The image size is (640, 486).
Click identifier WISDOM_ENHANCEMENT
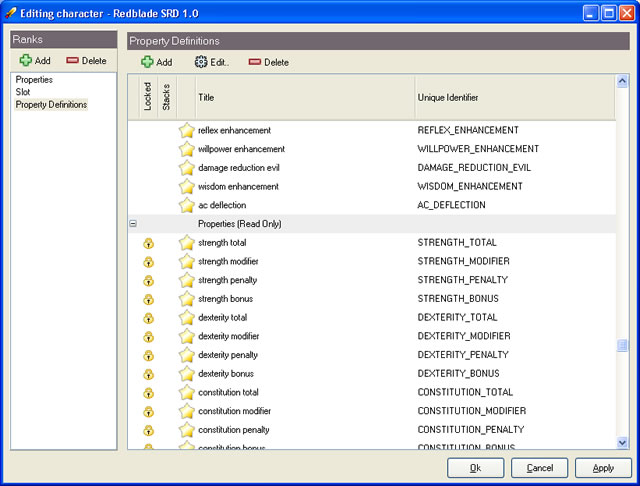(x=470, y=186)
